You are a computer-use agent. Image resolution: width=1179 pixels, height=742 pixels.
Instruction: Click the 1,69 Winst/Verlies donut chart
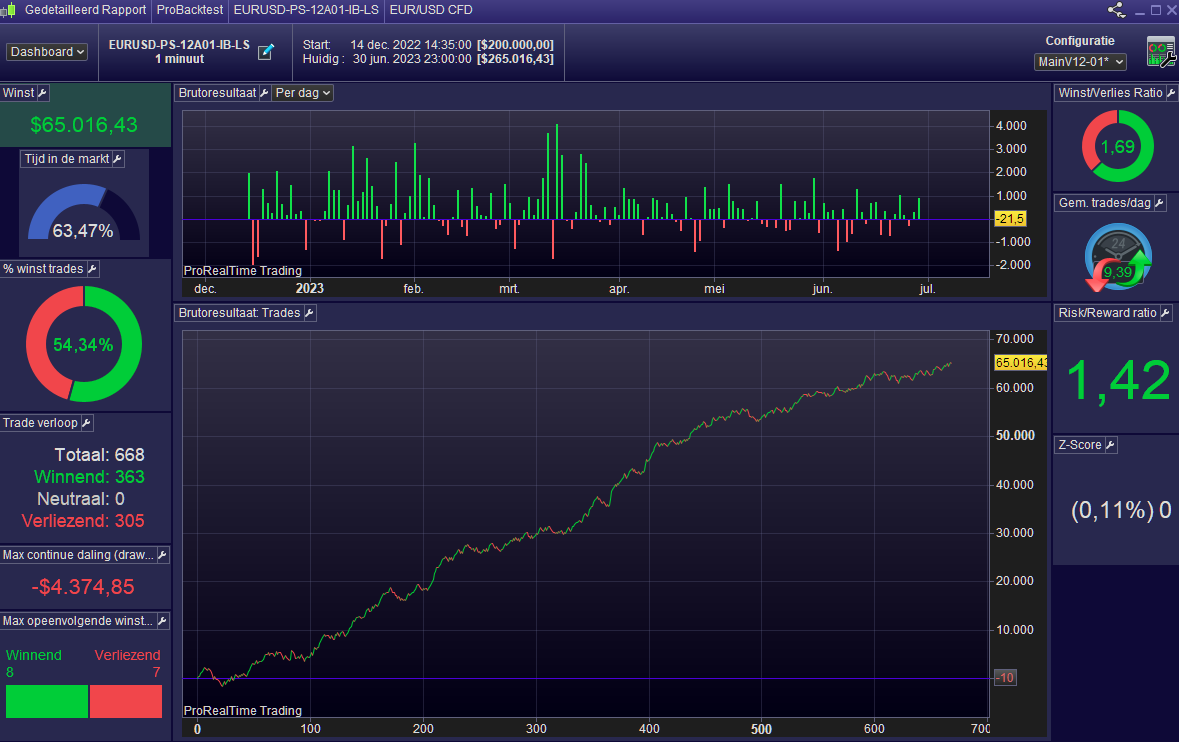pyautogui.click(x=1117, y=147)
